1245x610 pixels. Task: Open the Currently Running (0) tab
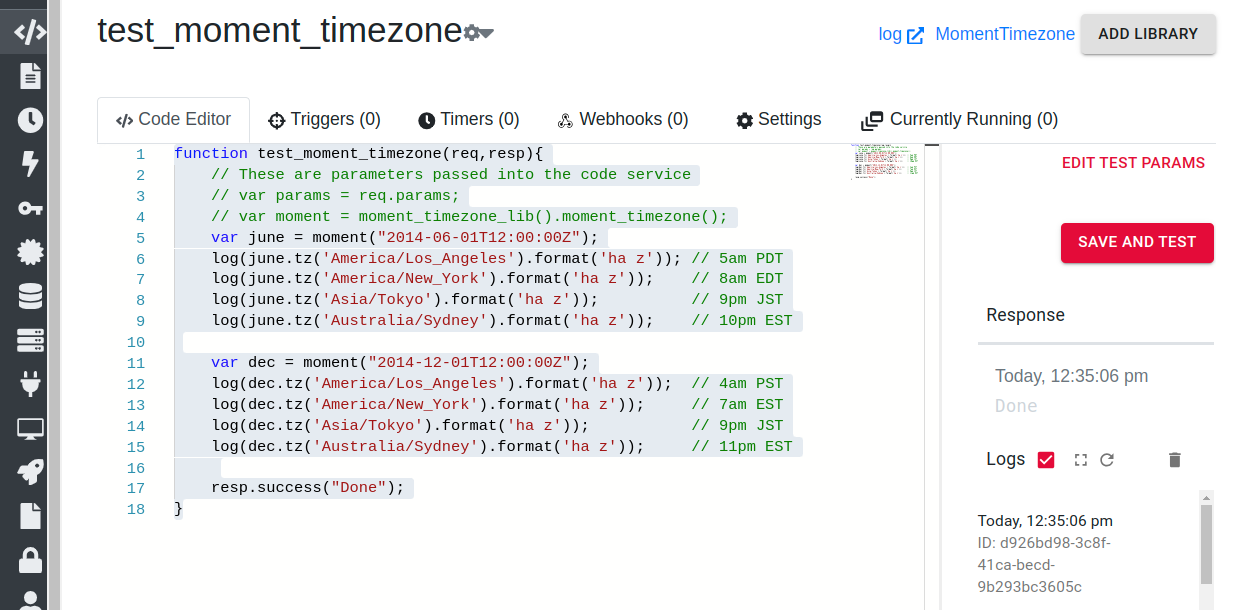(x=959, y=120)
